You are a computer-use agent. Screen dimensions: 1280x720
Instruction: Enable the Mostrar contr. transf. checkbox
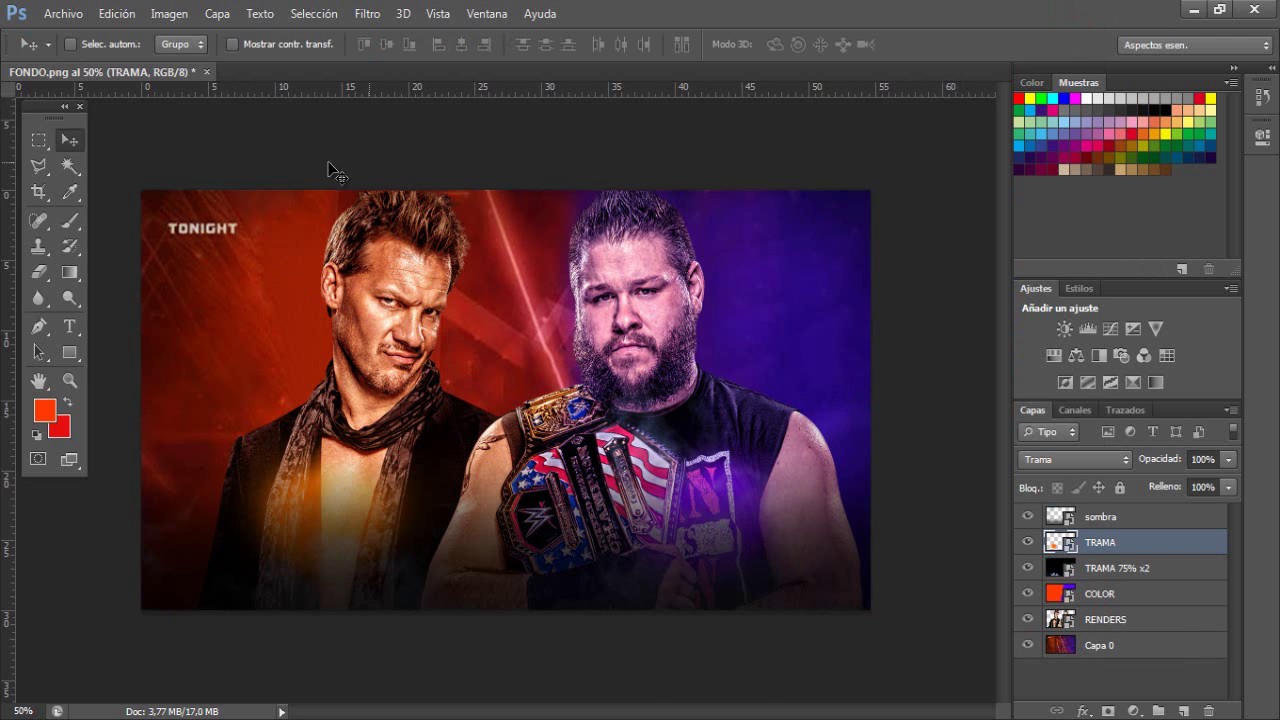click(x=232, y=44)
